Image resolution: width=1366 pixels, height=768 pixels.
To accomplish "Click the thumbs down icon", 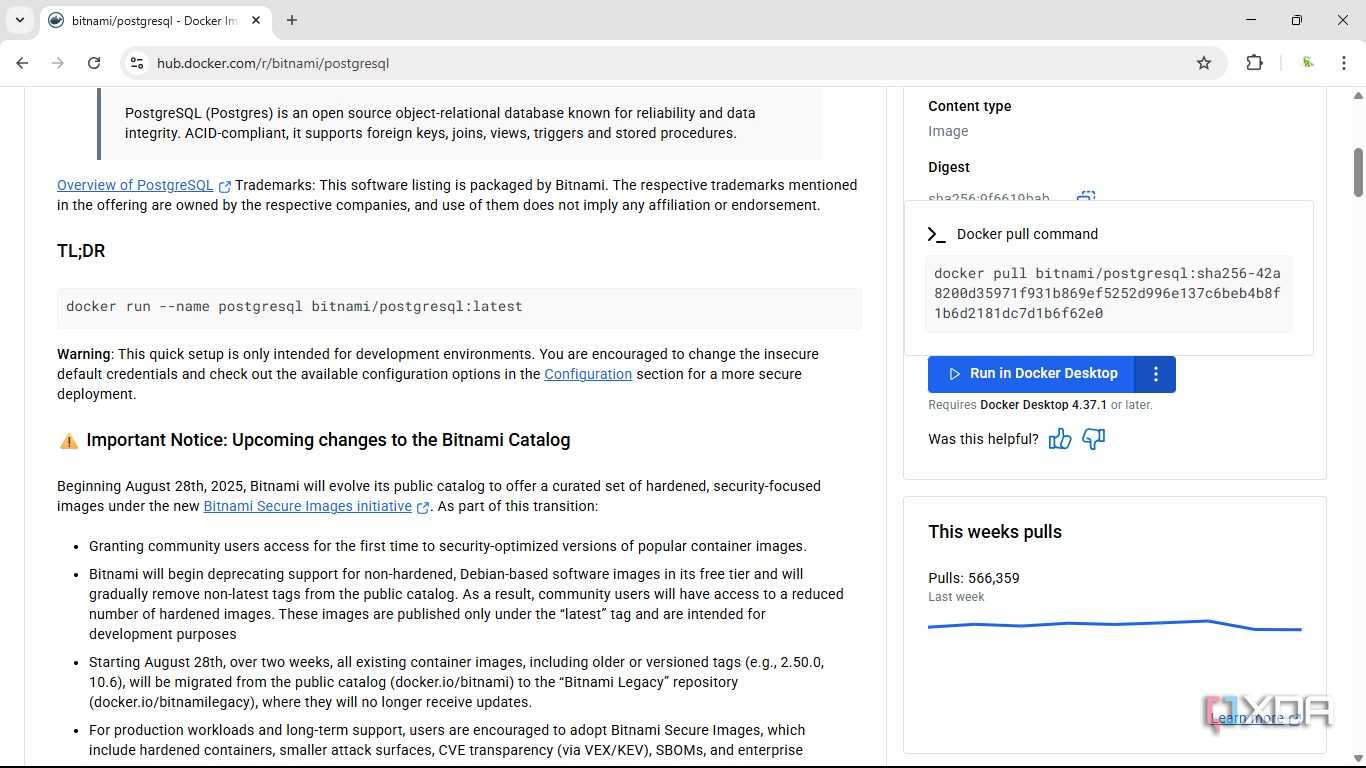I will tap(1094, 439).
